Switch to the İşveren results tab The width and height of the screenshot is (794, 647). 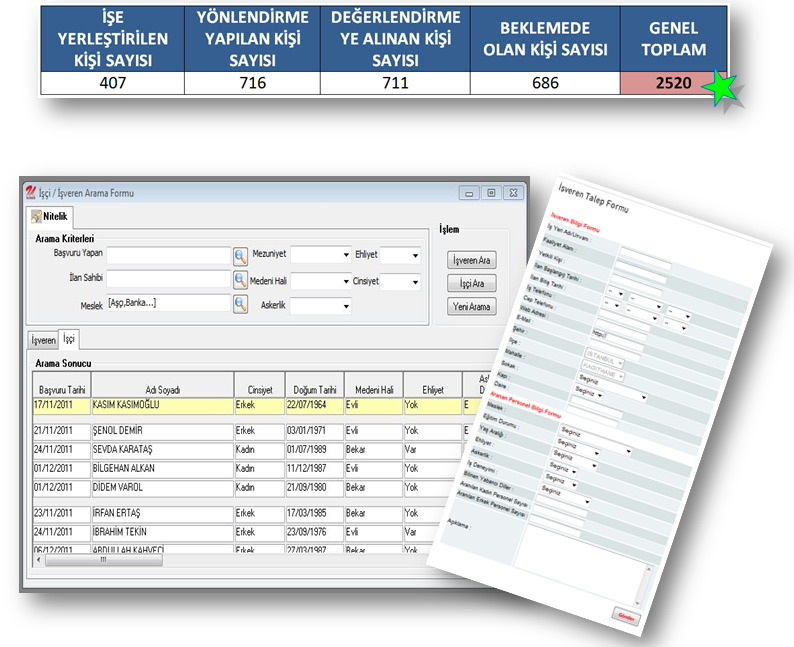coord(43,340)
